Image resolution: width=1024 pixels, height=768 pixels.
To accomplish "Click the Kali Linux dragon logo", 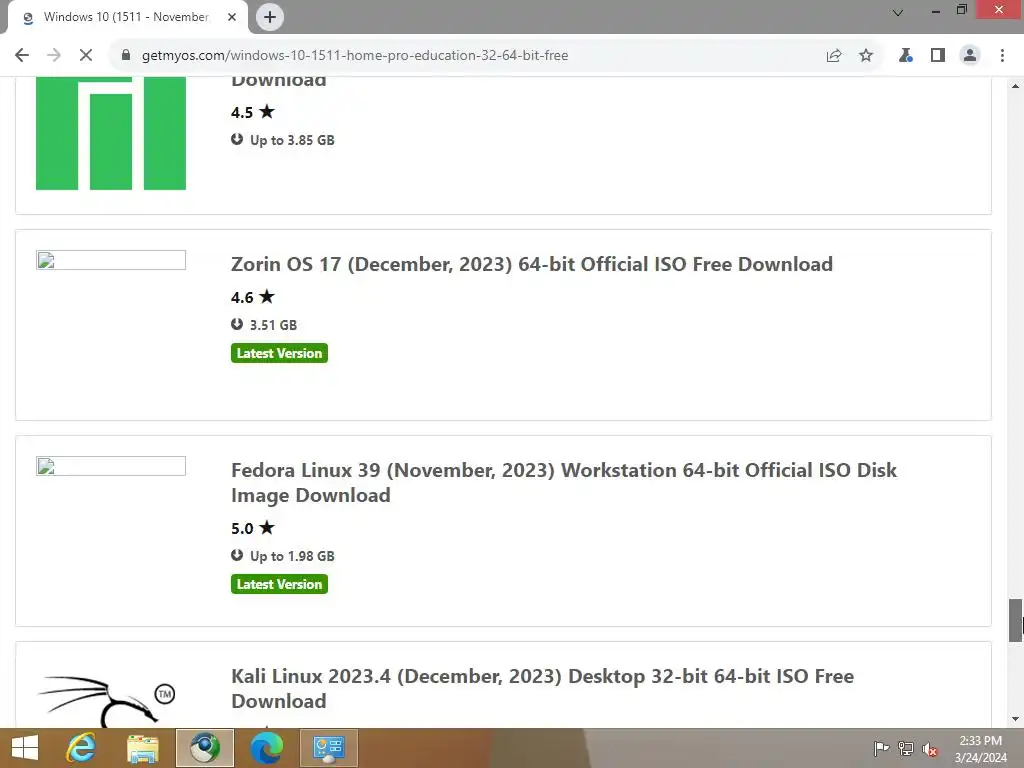I will pyautogui.click(x=106, y=701).
